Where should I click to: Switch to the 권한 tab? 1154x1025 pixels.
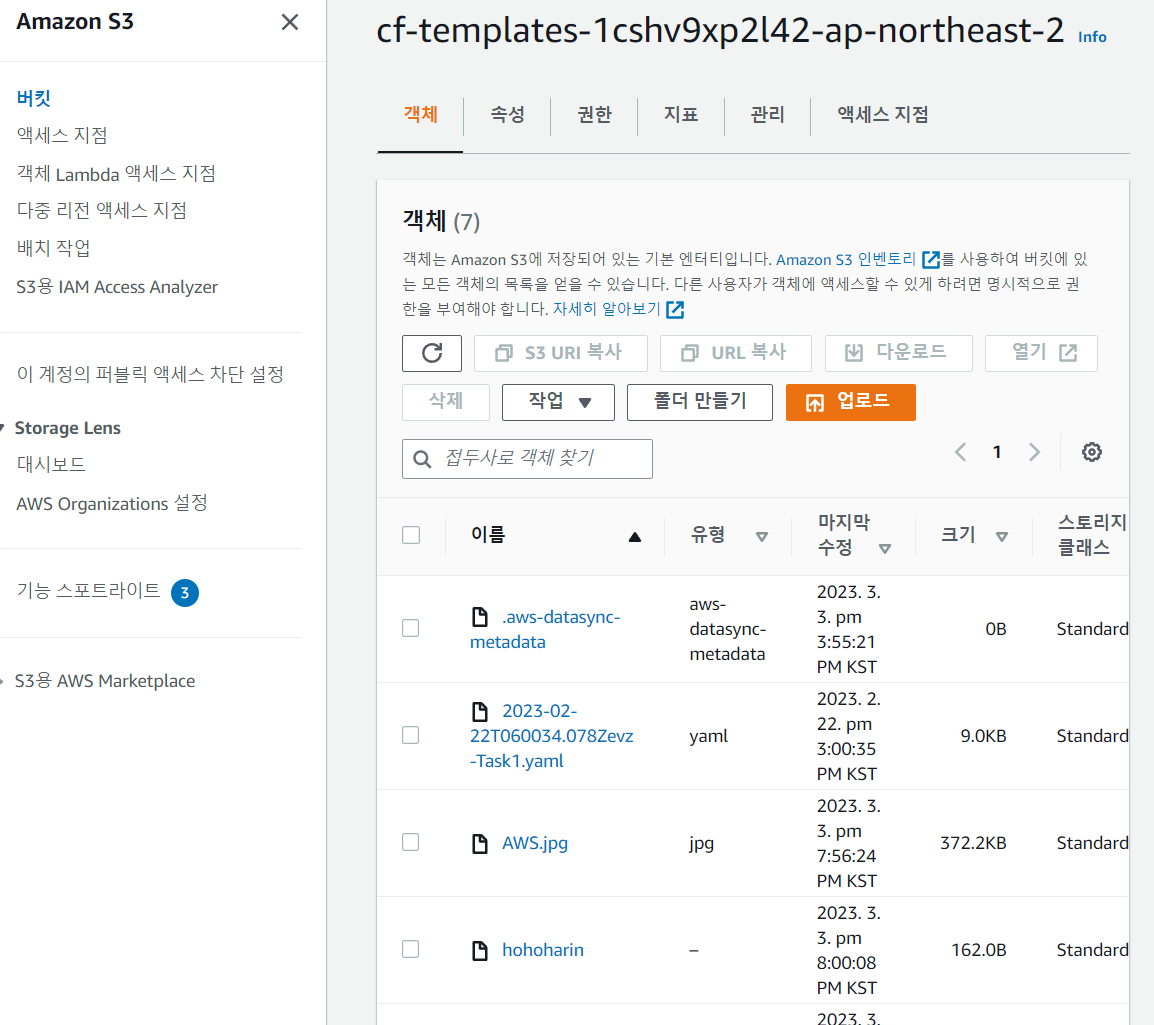click(x=594, y=115)
